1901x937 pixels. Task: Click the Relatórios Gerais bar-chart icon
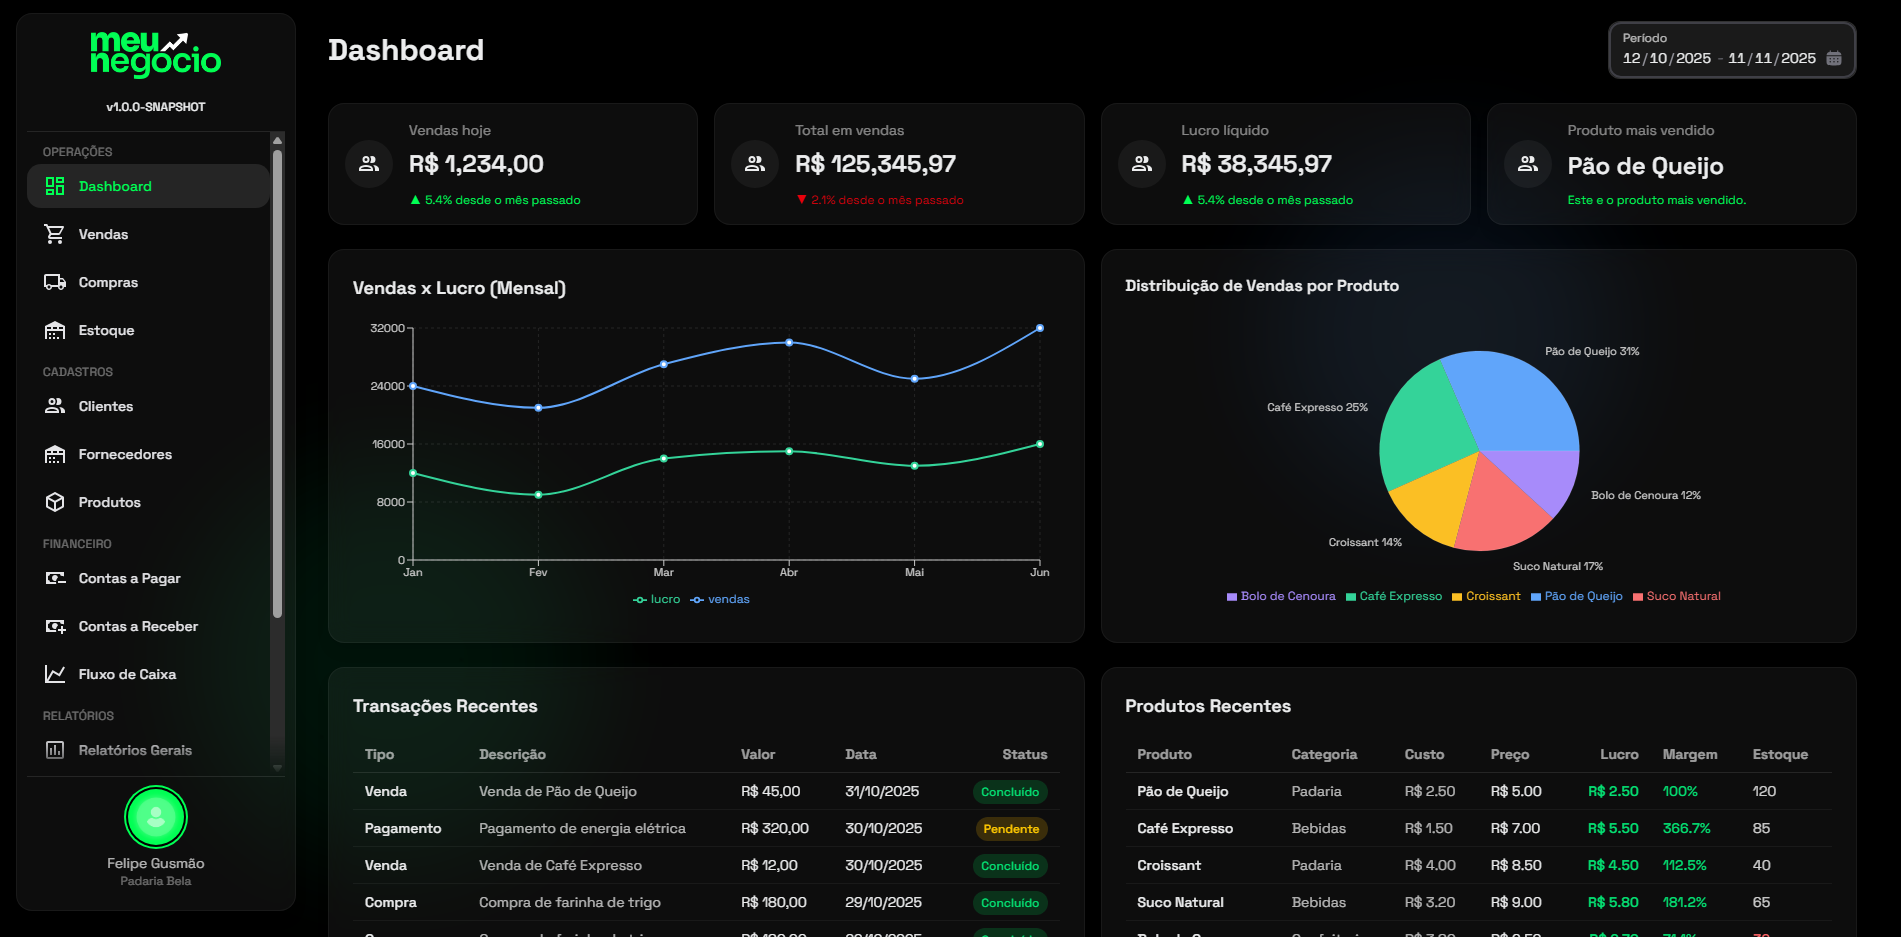click(x=54, y=749)
